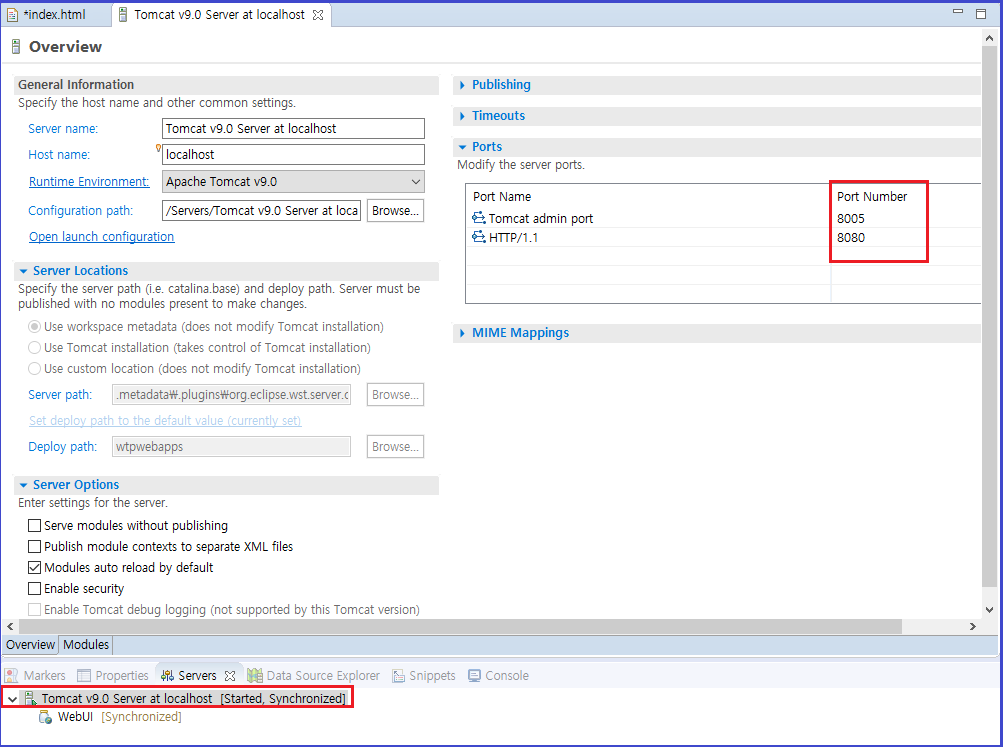Click the HTTP/1.1 port row icon

(478, 237)
